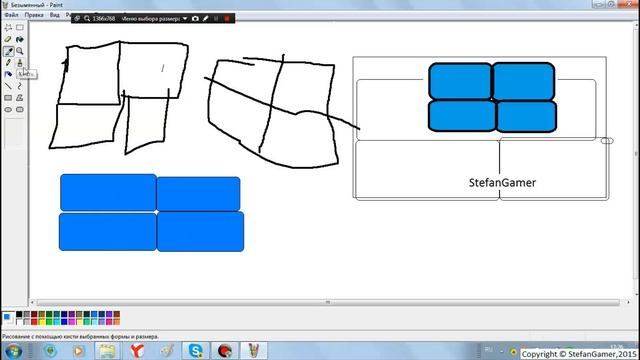
Task: Click the recorder pencil draw icon
Action: click(206, 18)
